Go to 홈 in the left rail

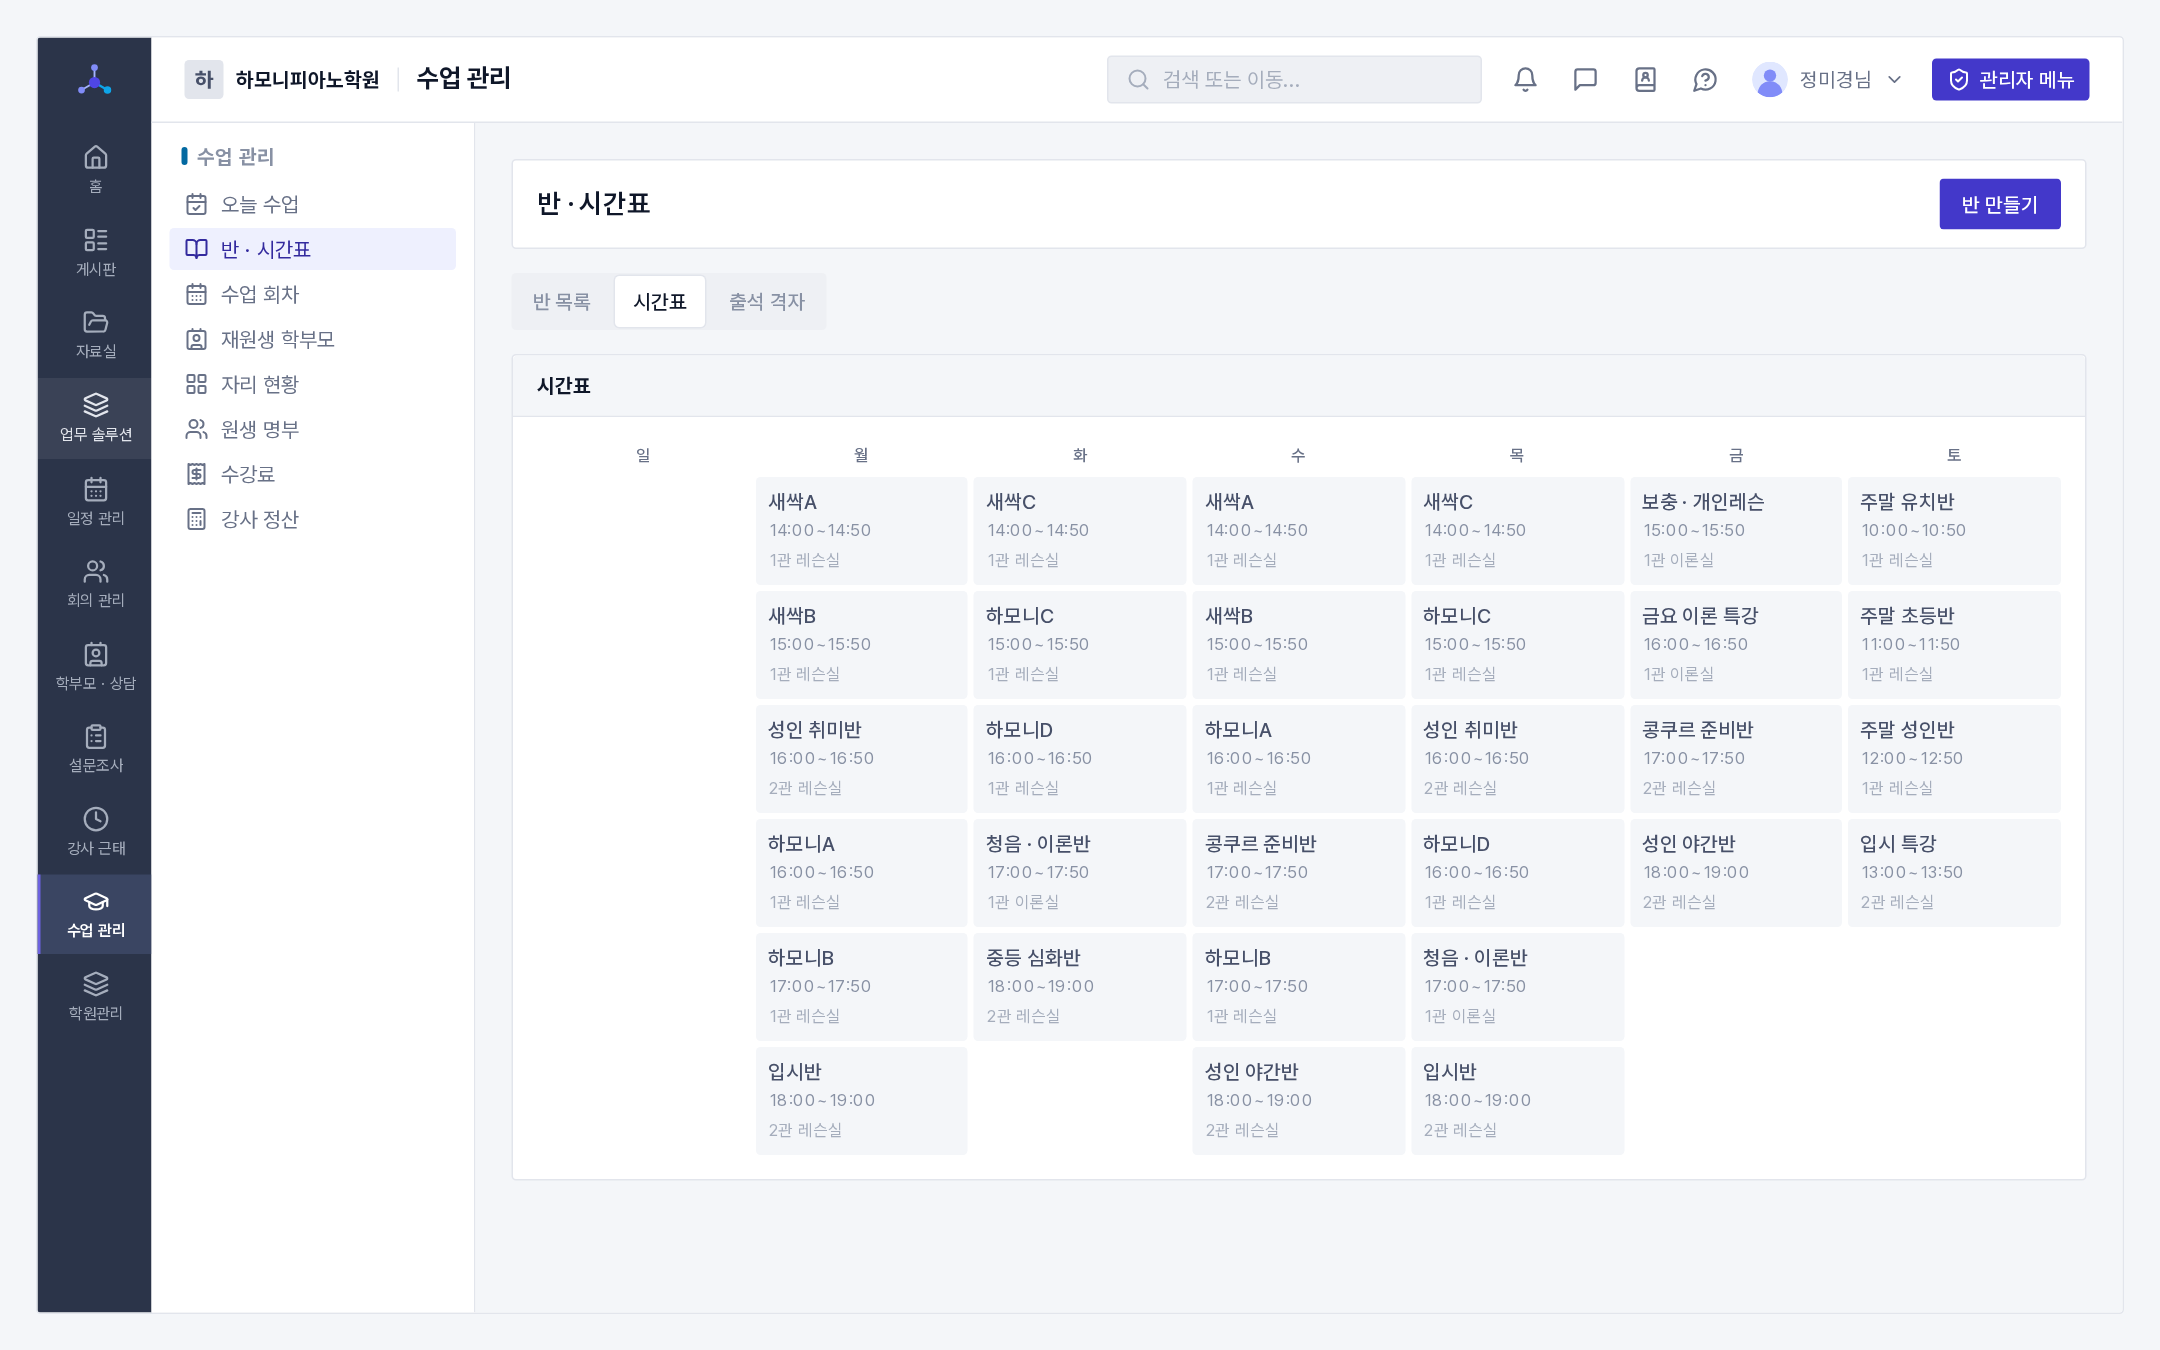(x=95, y=169)
